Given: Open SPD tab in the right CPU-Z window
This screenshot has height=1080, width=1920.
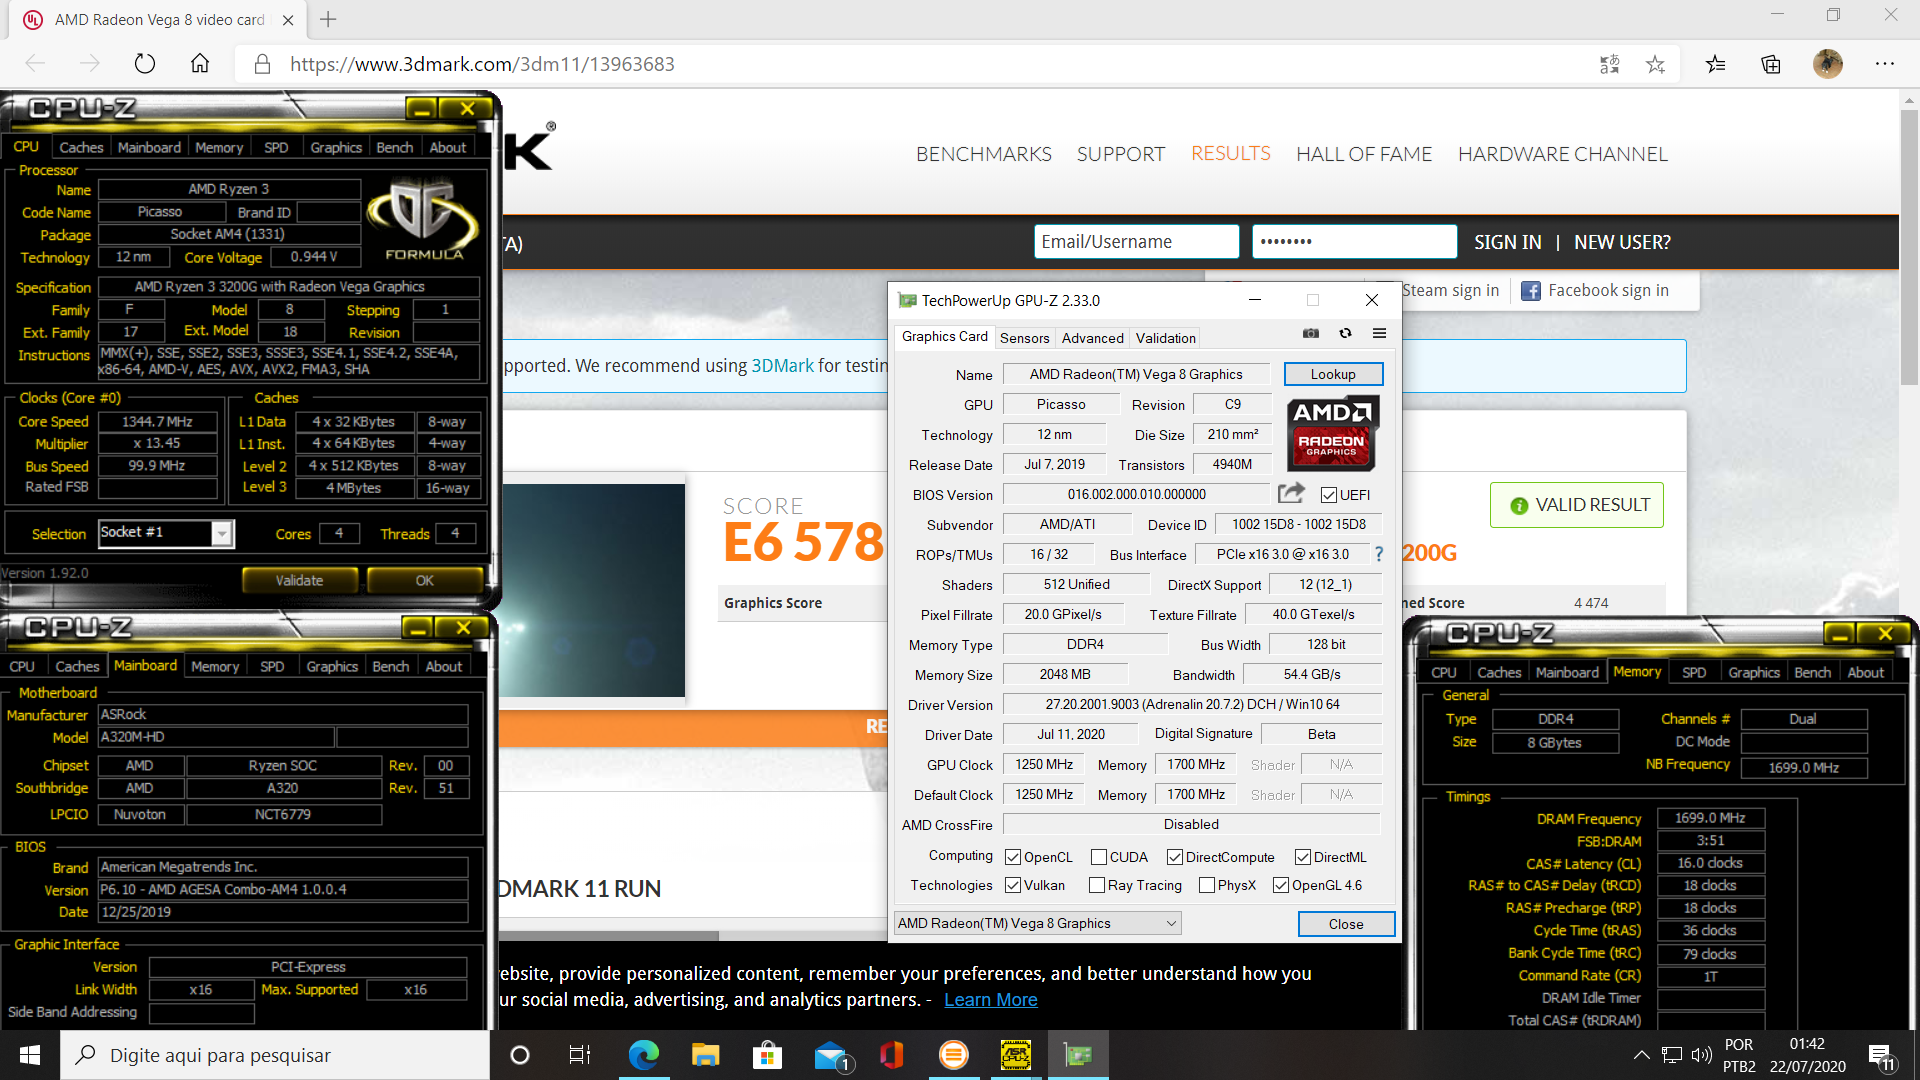Looking at the screenshot, I should pyautogui.click(x=1694, y=672).
